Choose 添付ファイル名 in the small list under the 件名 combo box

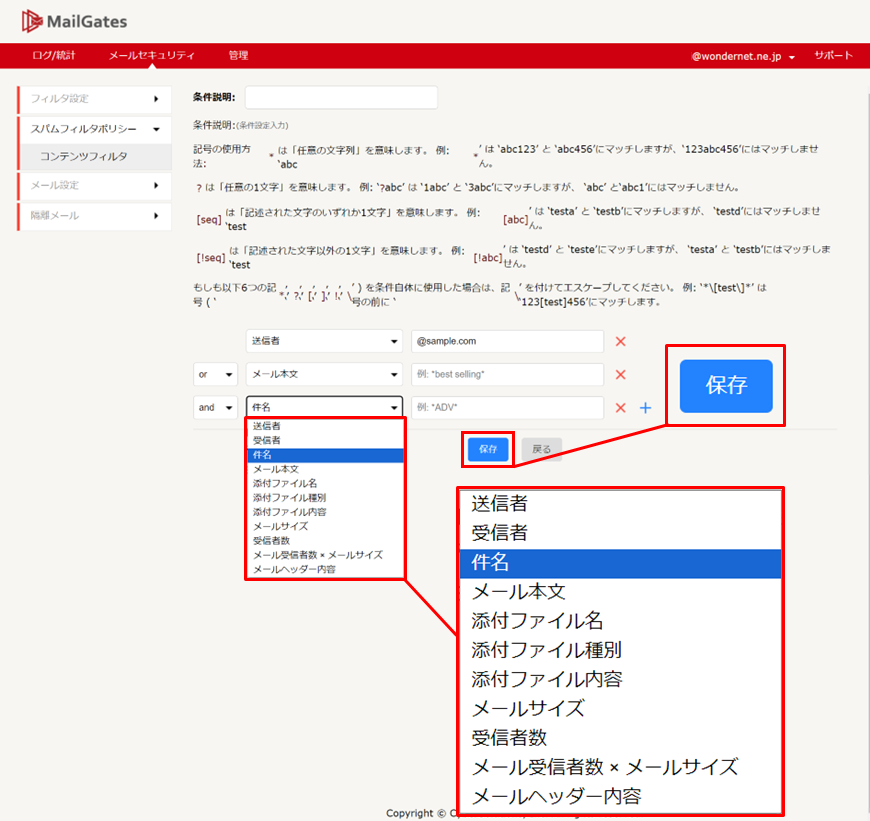(325, 484)
